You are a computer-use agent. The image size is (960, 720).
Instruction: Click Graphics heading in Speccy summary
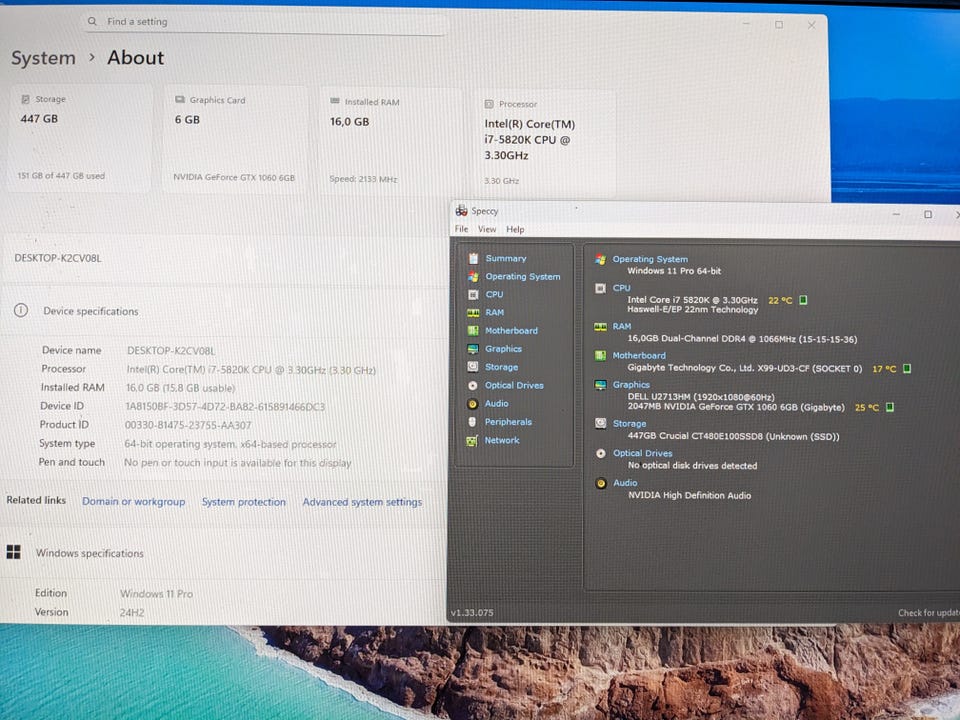click(x=631, y=384)
